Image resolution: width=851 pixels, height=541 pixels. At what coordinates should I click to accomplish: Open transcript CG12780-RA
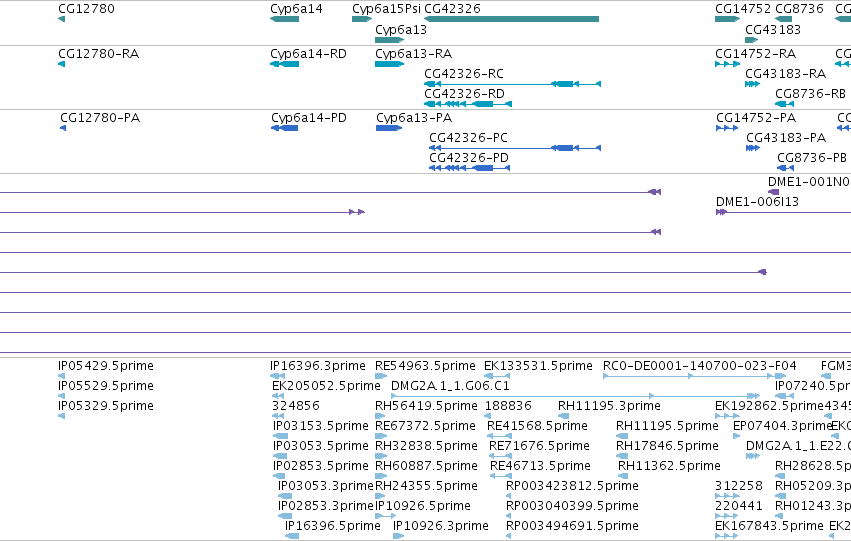click(x=98, y=54)
